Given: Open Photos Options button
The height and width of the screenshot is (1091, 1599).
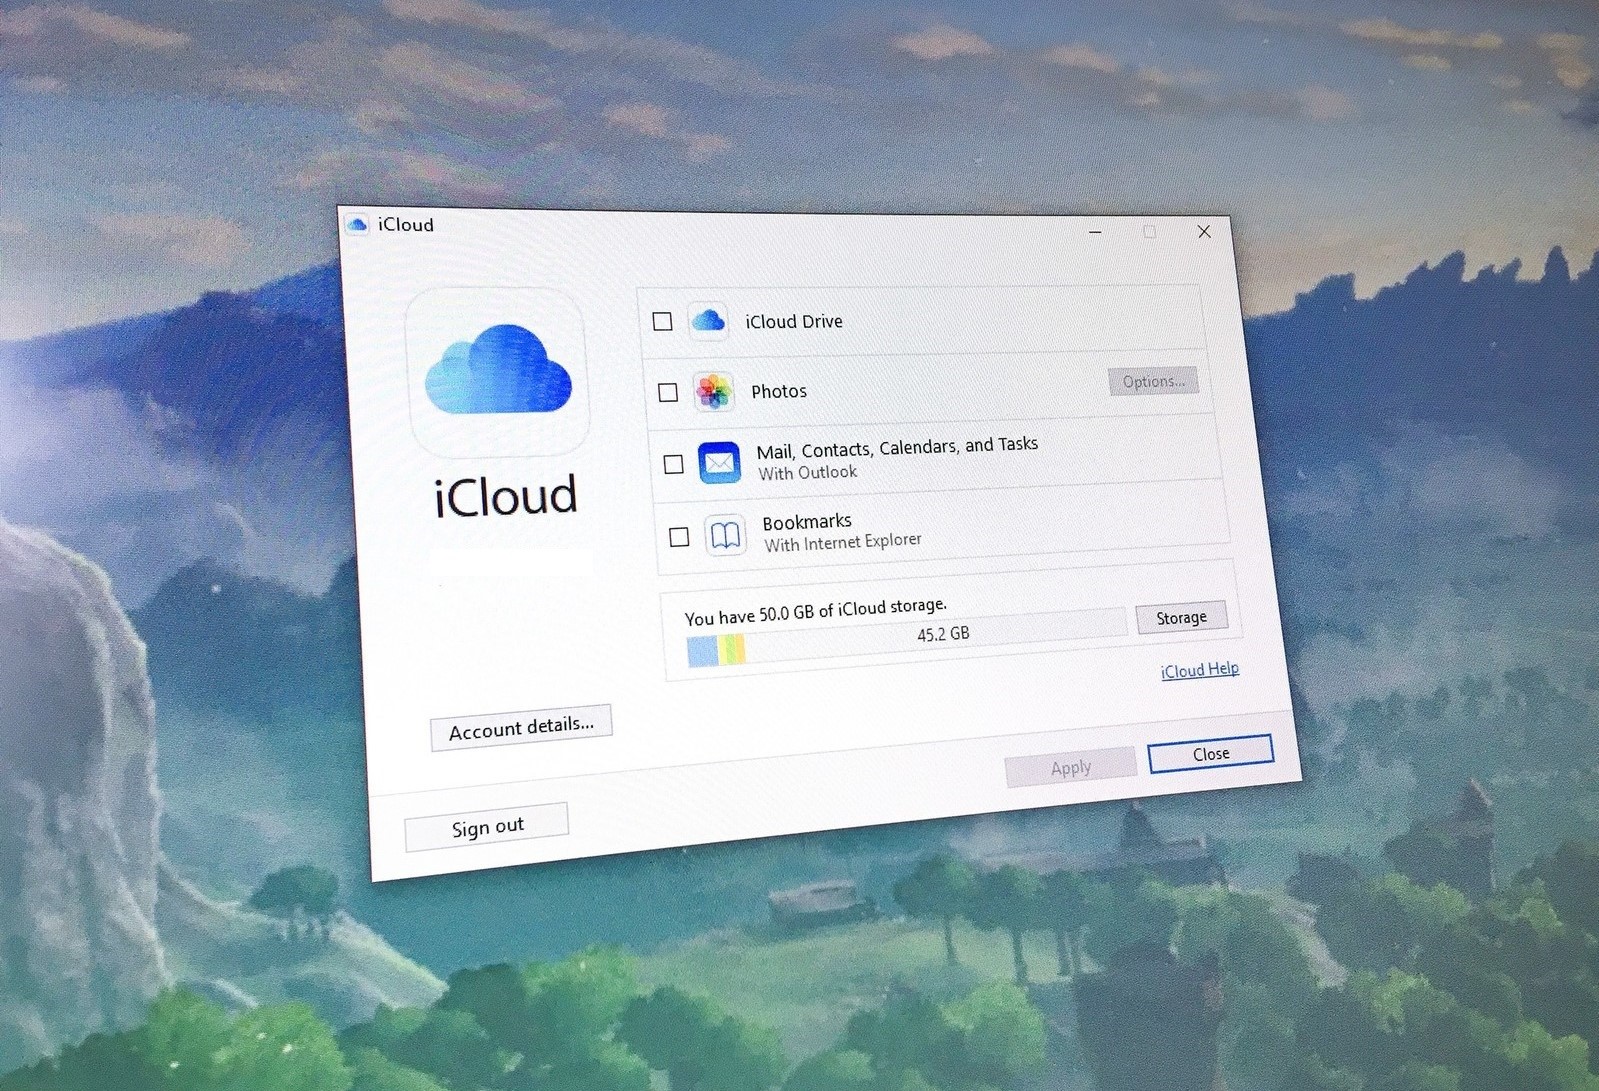Looking at the screenshot, I should point(1153,381).
